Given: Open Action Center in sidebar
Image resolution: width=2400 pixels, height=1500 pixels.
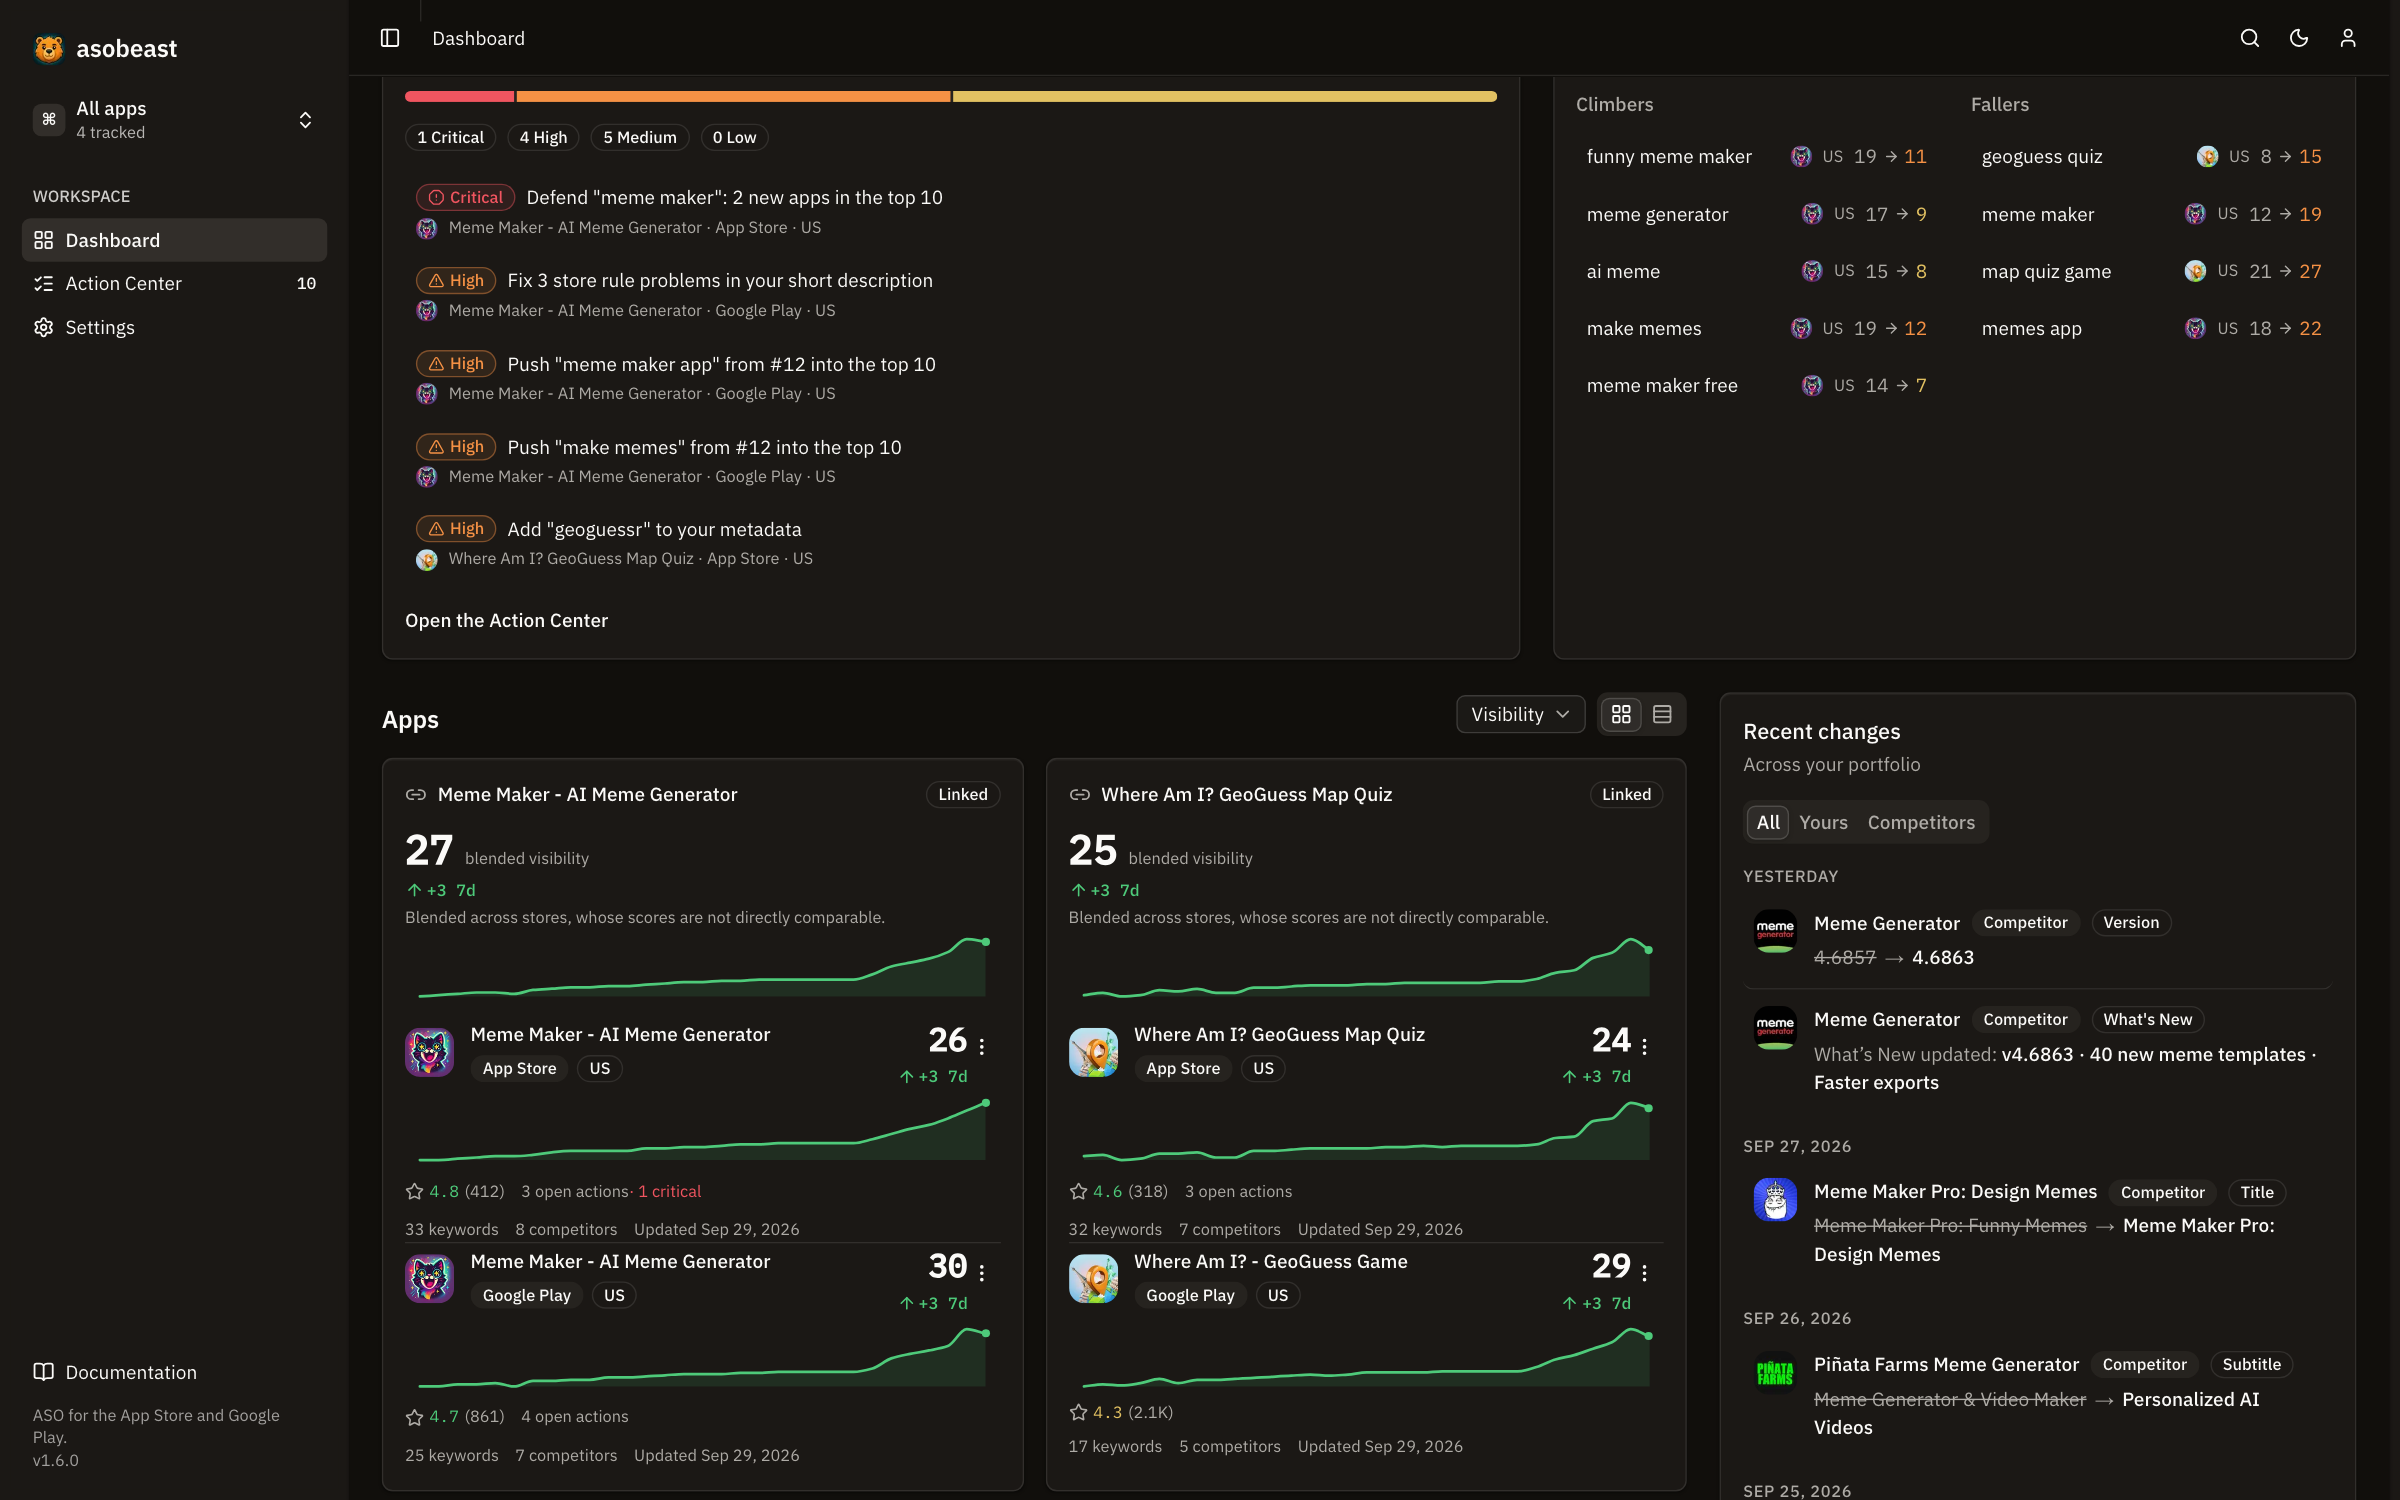Looking at the screenshot, I should (174, 283).
